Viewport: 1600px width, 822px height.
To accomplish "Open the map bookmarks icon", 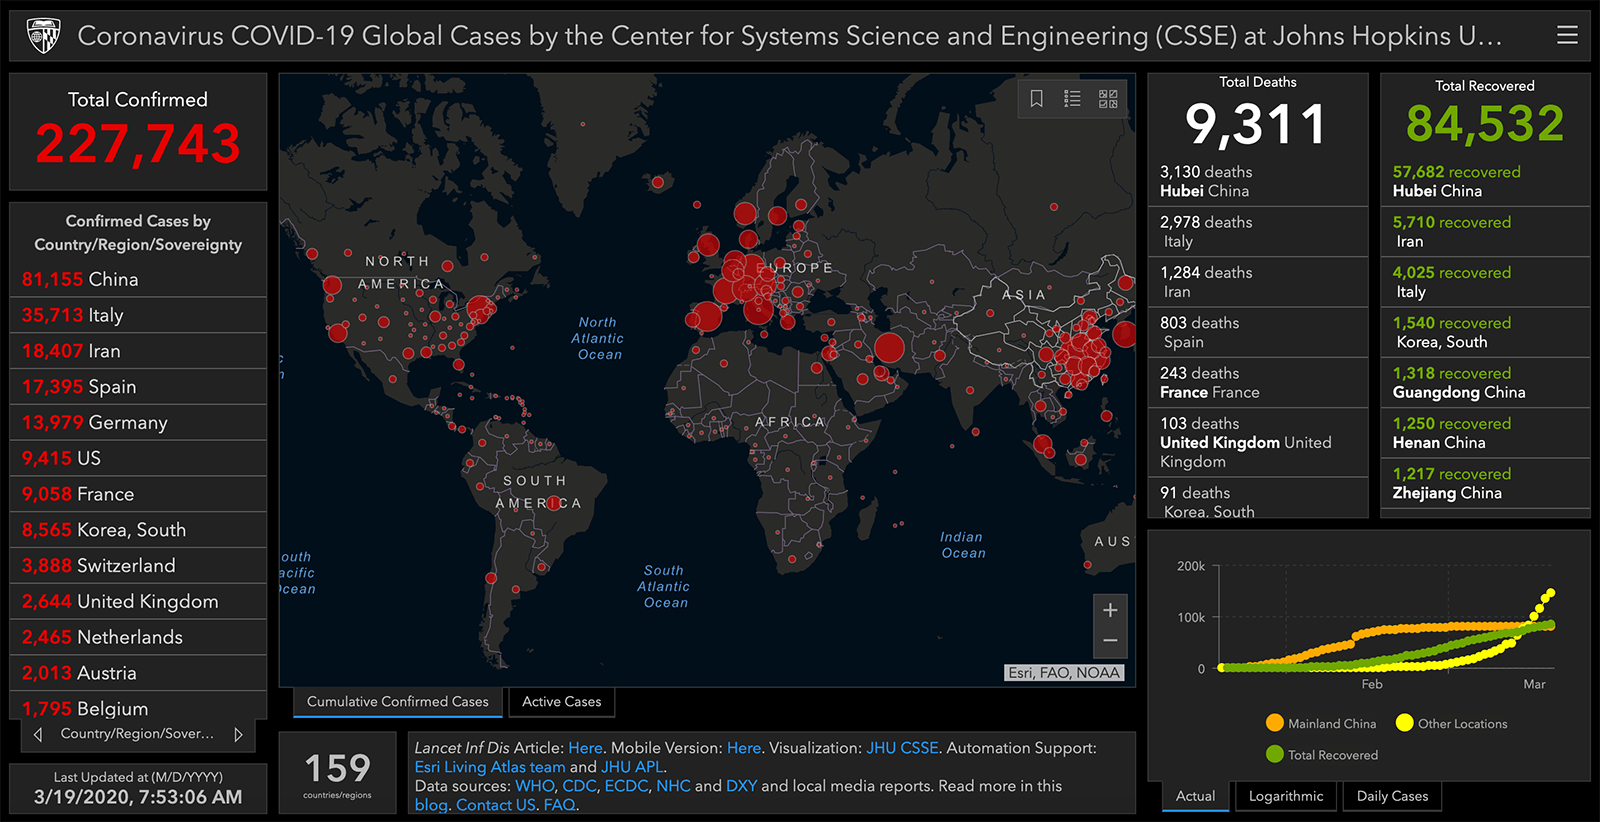I will (1036, 98).
